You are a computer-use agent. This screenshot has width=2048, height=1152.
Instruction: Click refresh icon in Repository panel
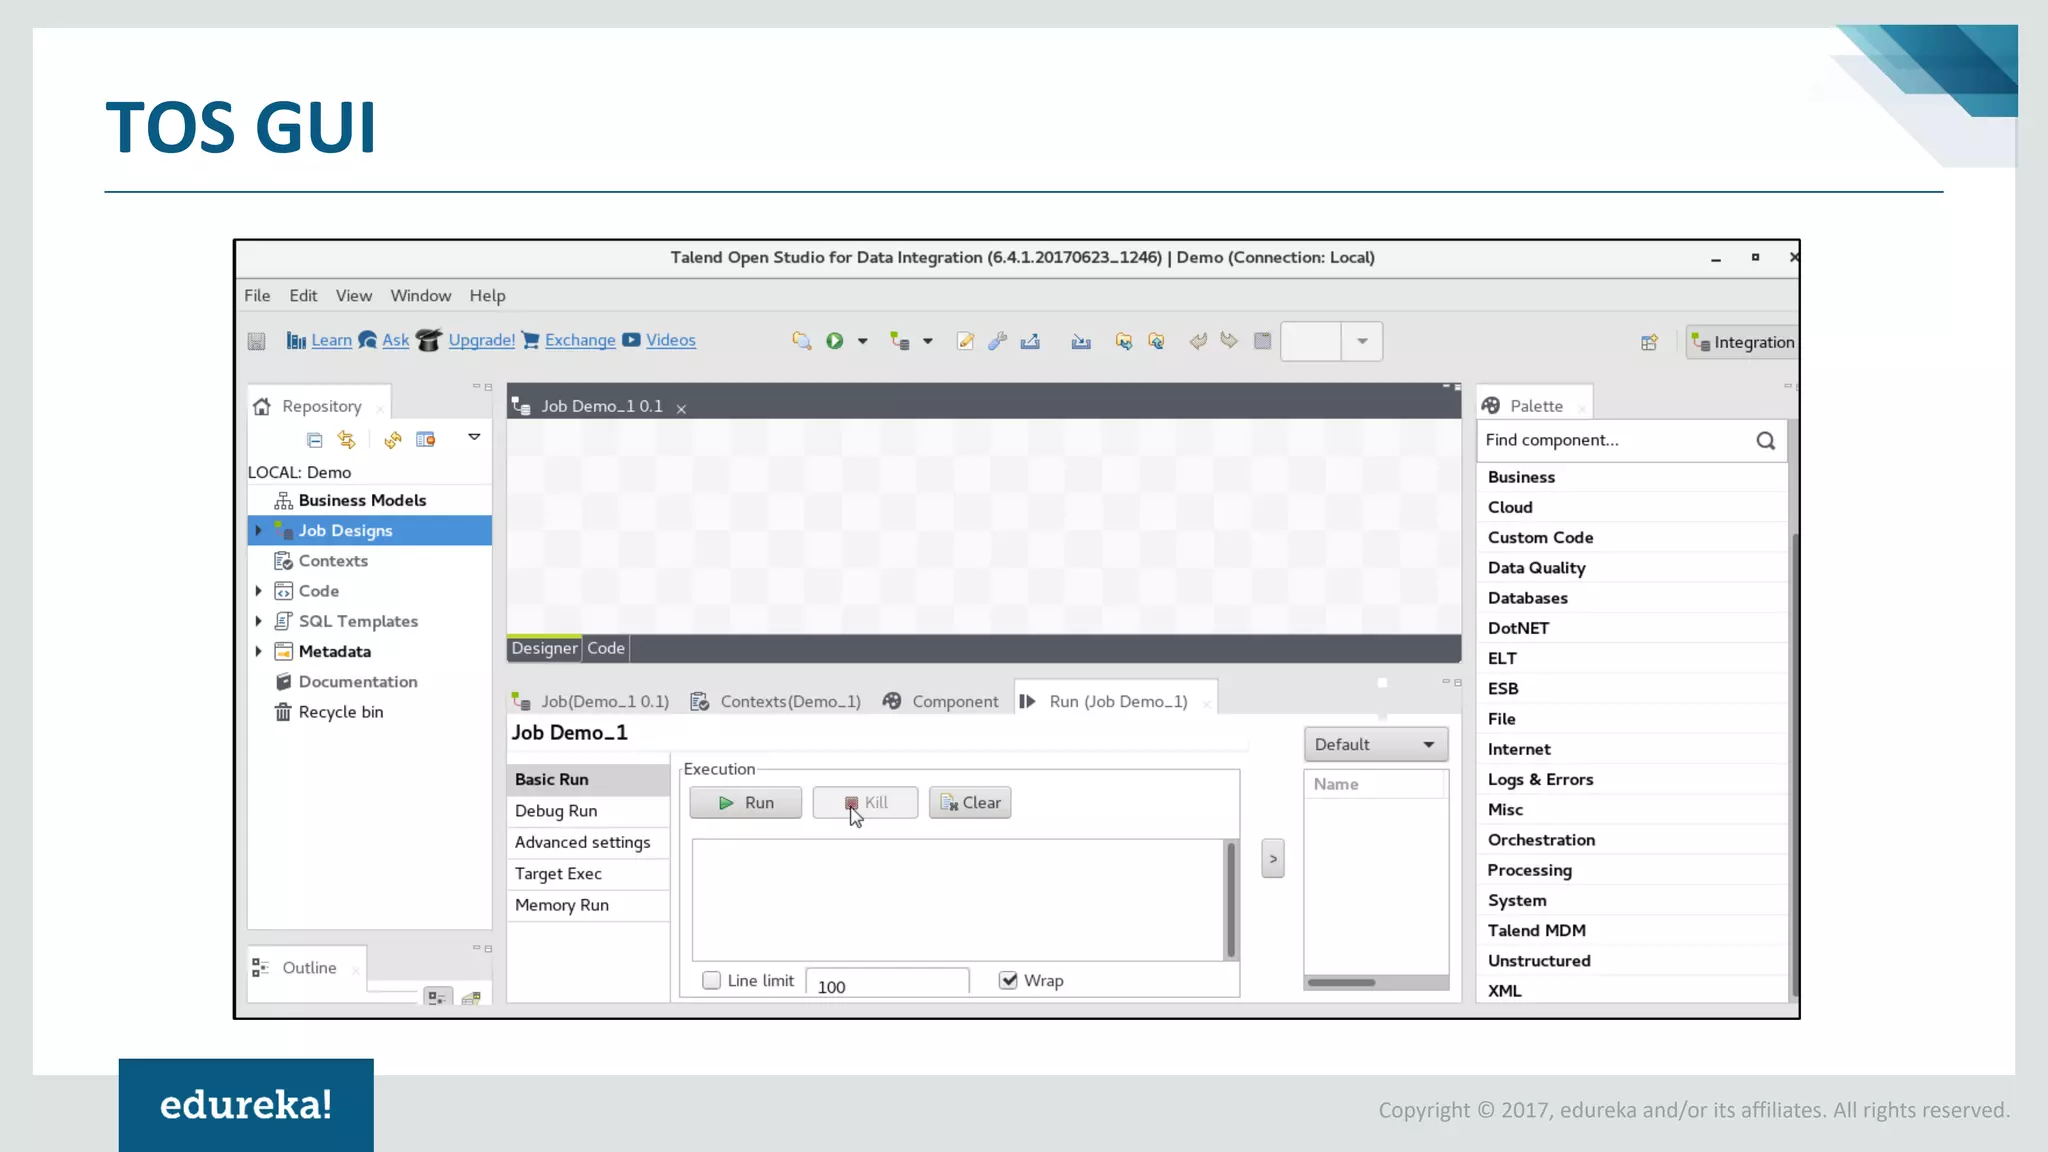point(392,440)
